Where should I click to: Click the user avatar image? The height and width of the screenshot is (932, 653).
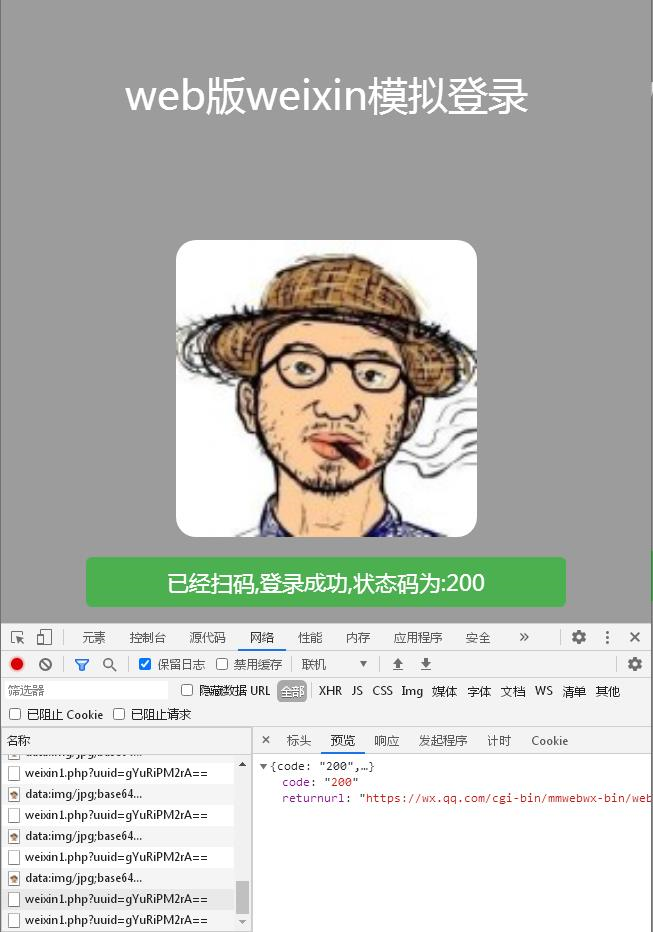326,388
